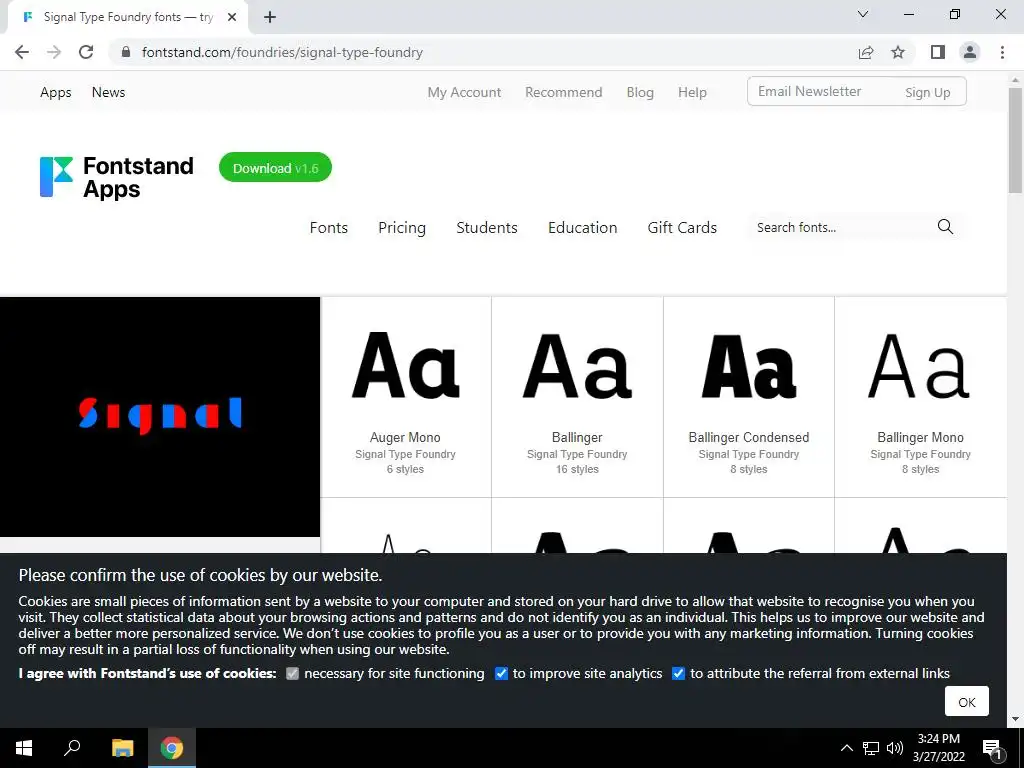Open the Fonts menu item
Image resolution: width=1024 pixels, height=768 pixels.
(x=328, y=227)
